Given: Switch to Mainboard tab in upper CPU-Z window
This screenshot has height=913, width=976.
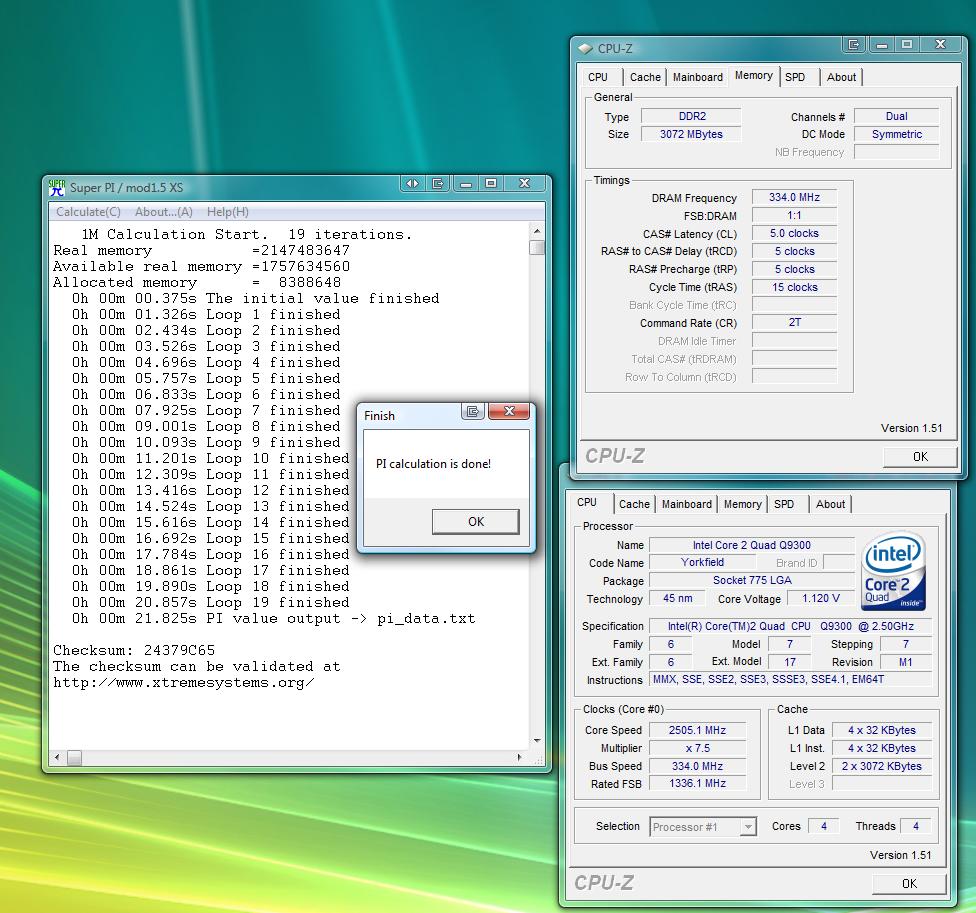Looking at the screenshot, I should (698, 77).
